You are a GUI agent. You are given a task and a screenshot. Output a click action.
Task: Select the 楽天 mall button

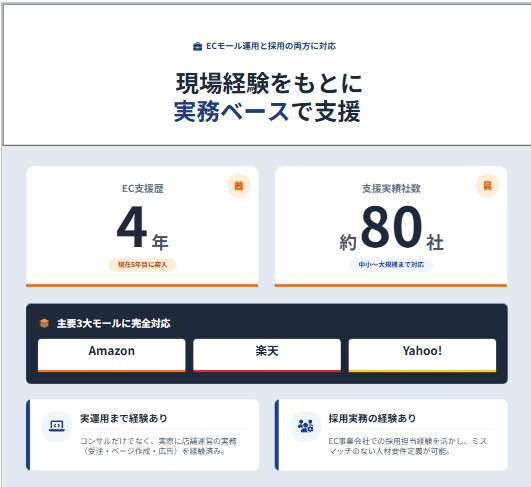pyautogui.click(x=267, y=355)
